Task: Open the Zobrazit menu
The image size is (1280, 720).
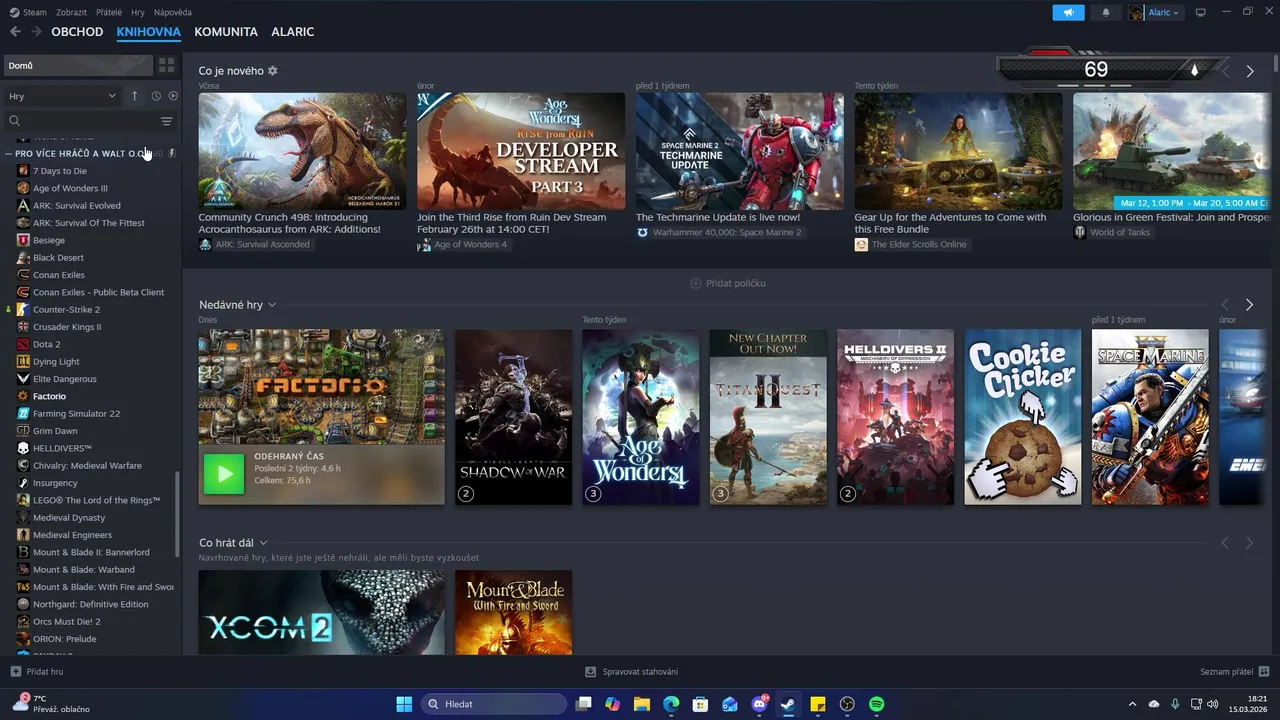Action: coord(71,12)
